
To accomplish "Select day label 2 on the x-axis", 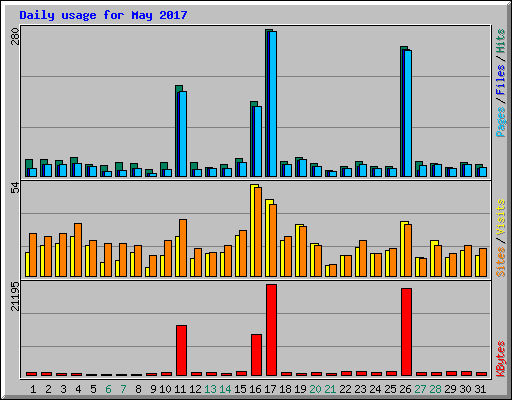I will 48,389.
